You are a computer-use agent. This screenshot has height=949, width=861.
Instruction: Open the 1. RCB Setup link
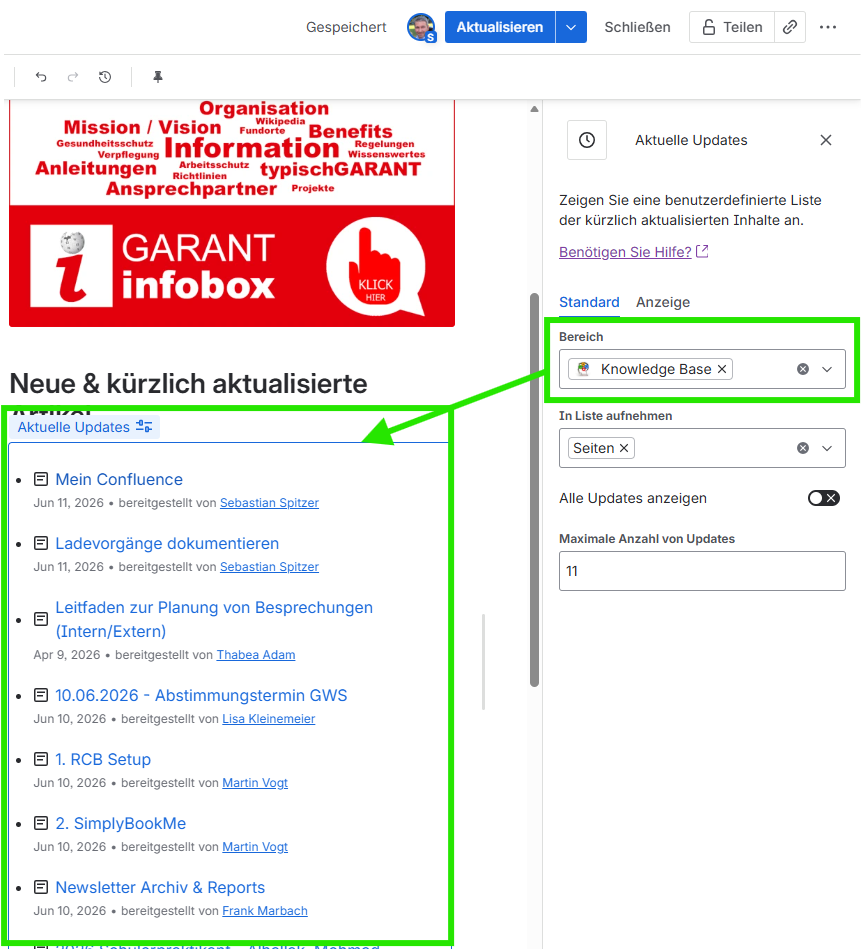(x=103, y=760)
